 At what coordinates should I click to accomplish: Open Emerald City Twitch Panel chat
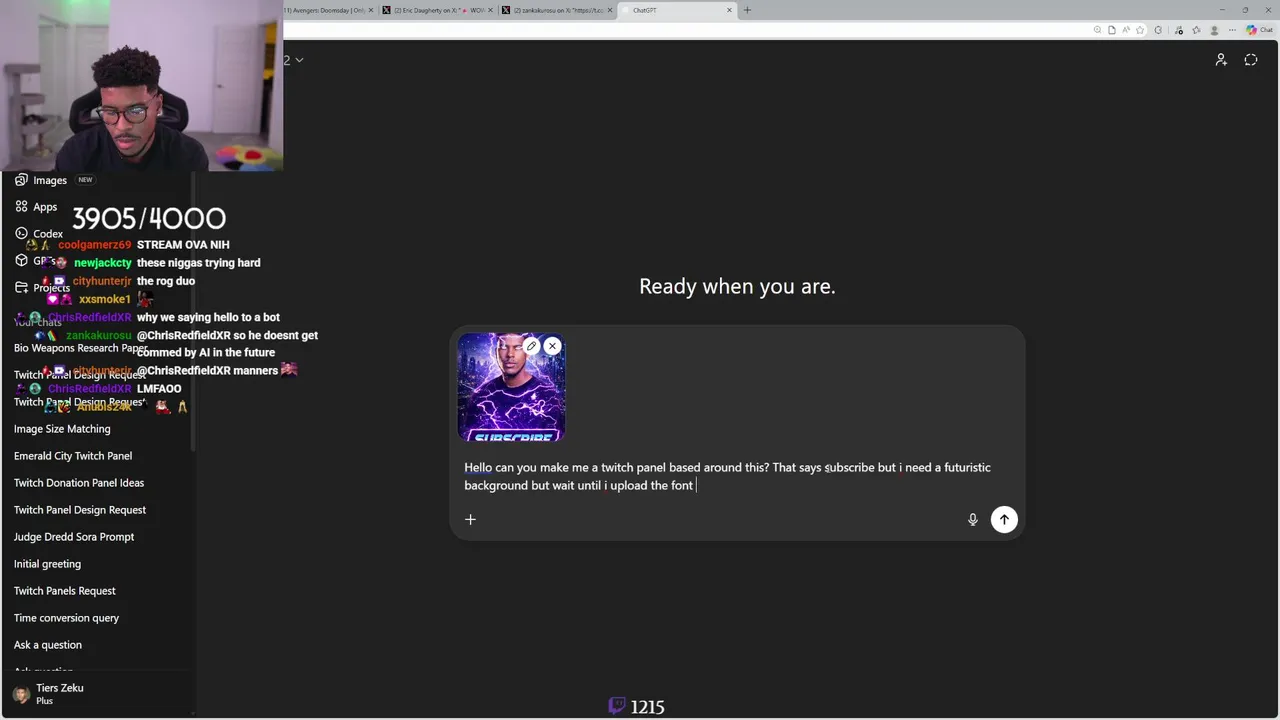[x=73, y=456]
